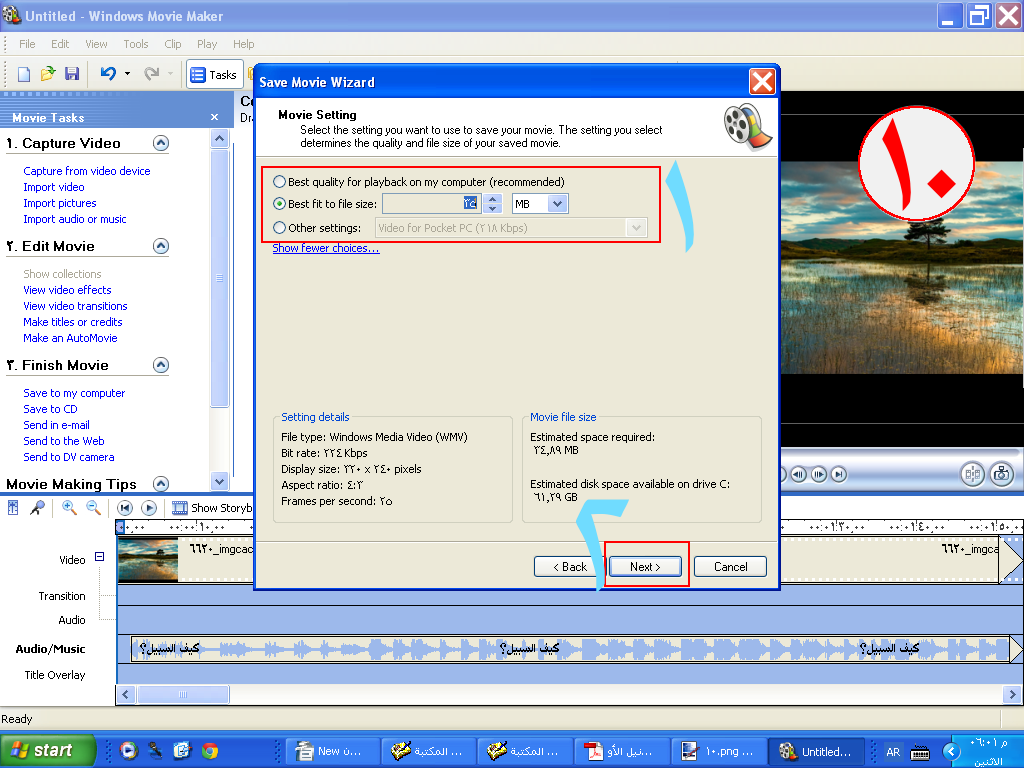Image resolution: width=1024 pixels, height=768 pixels.
Task: Collapse the Finish Movie section
Action: 161,365
